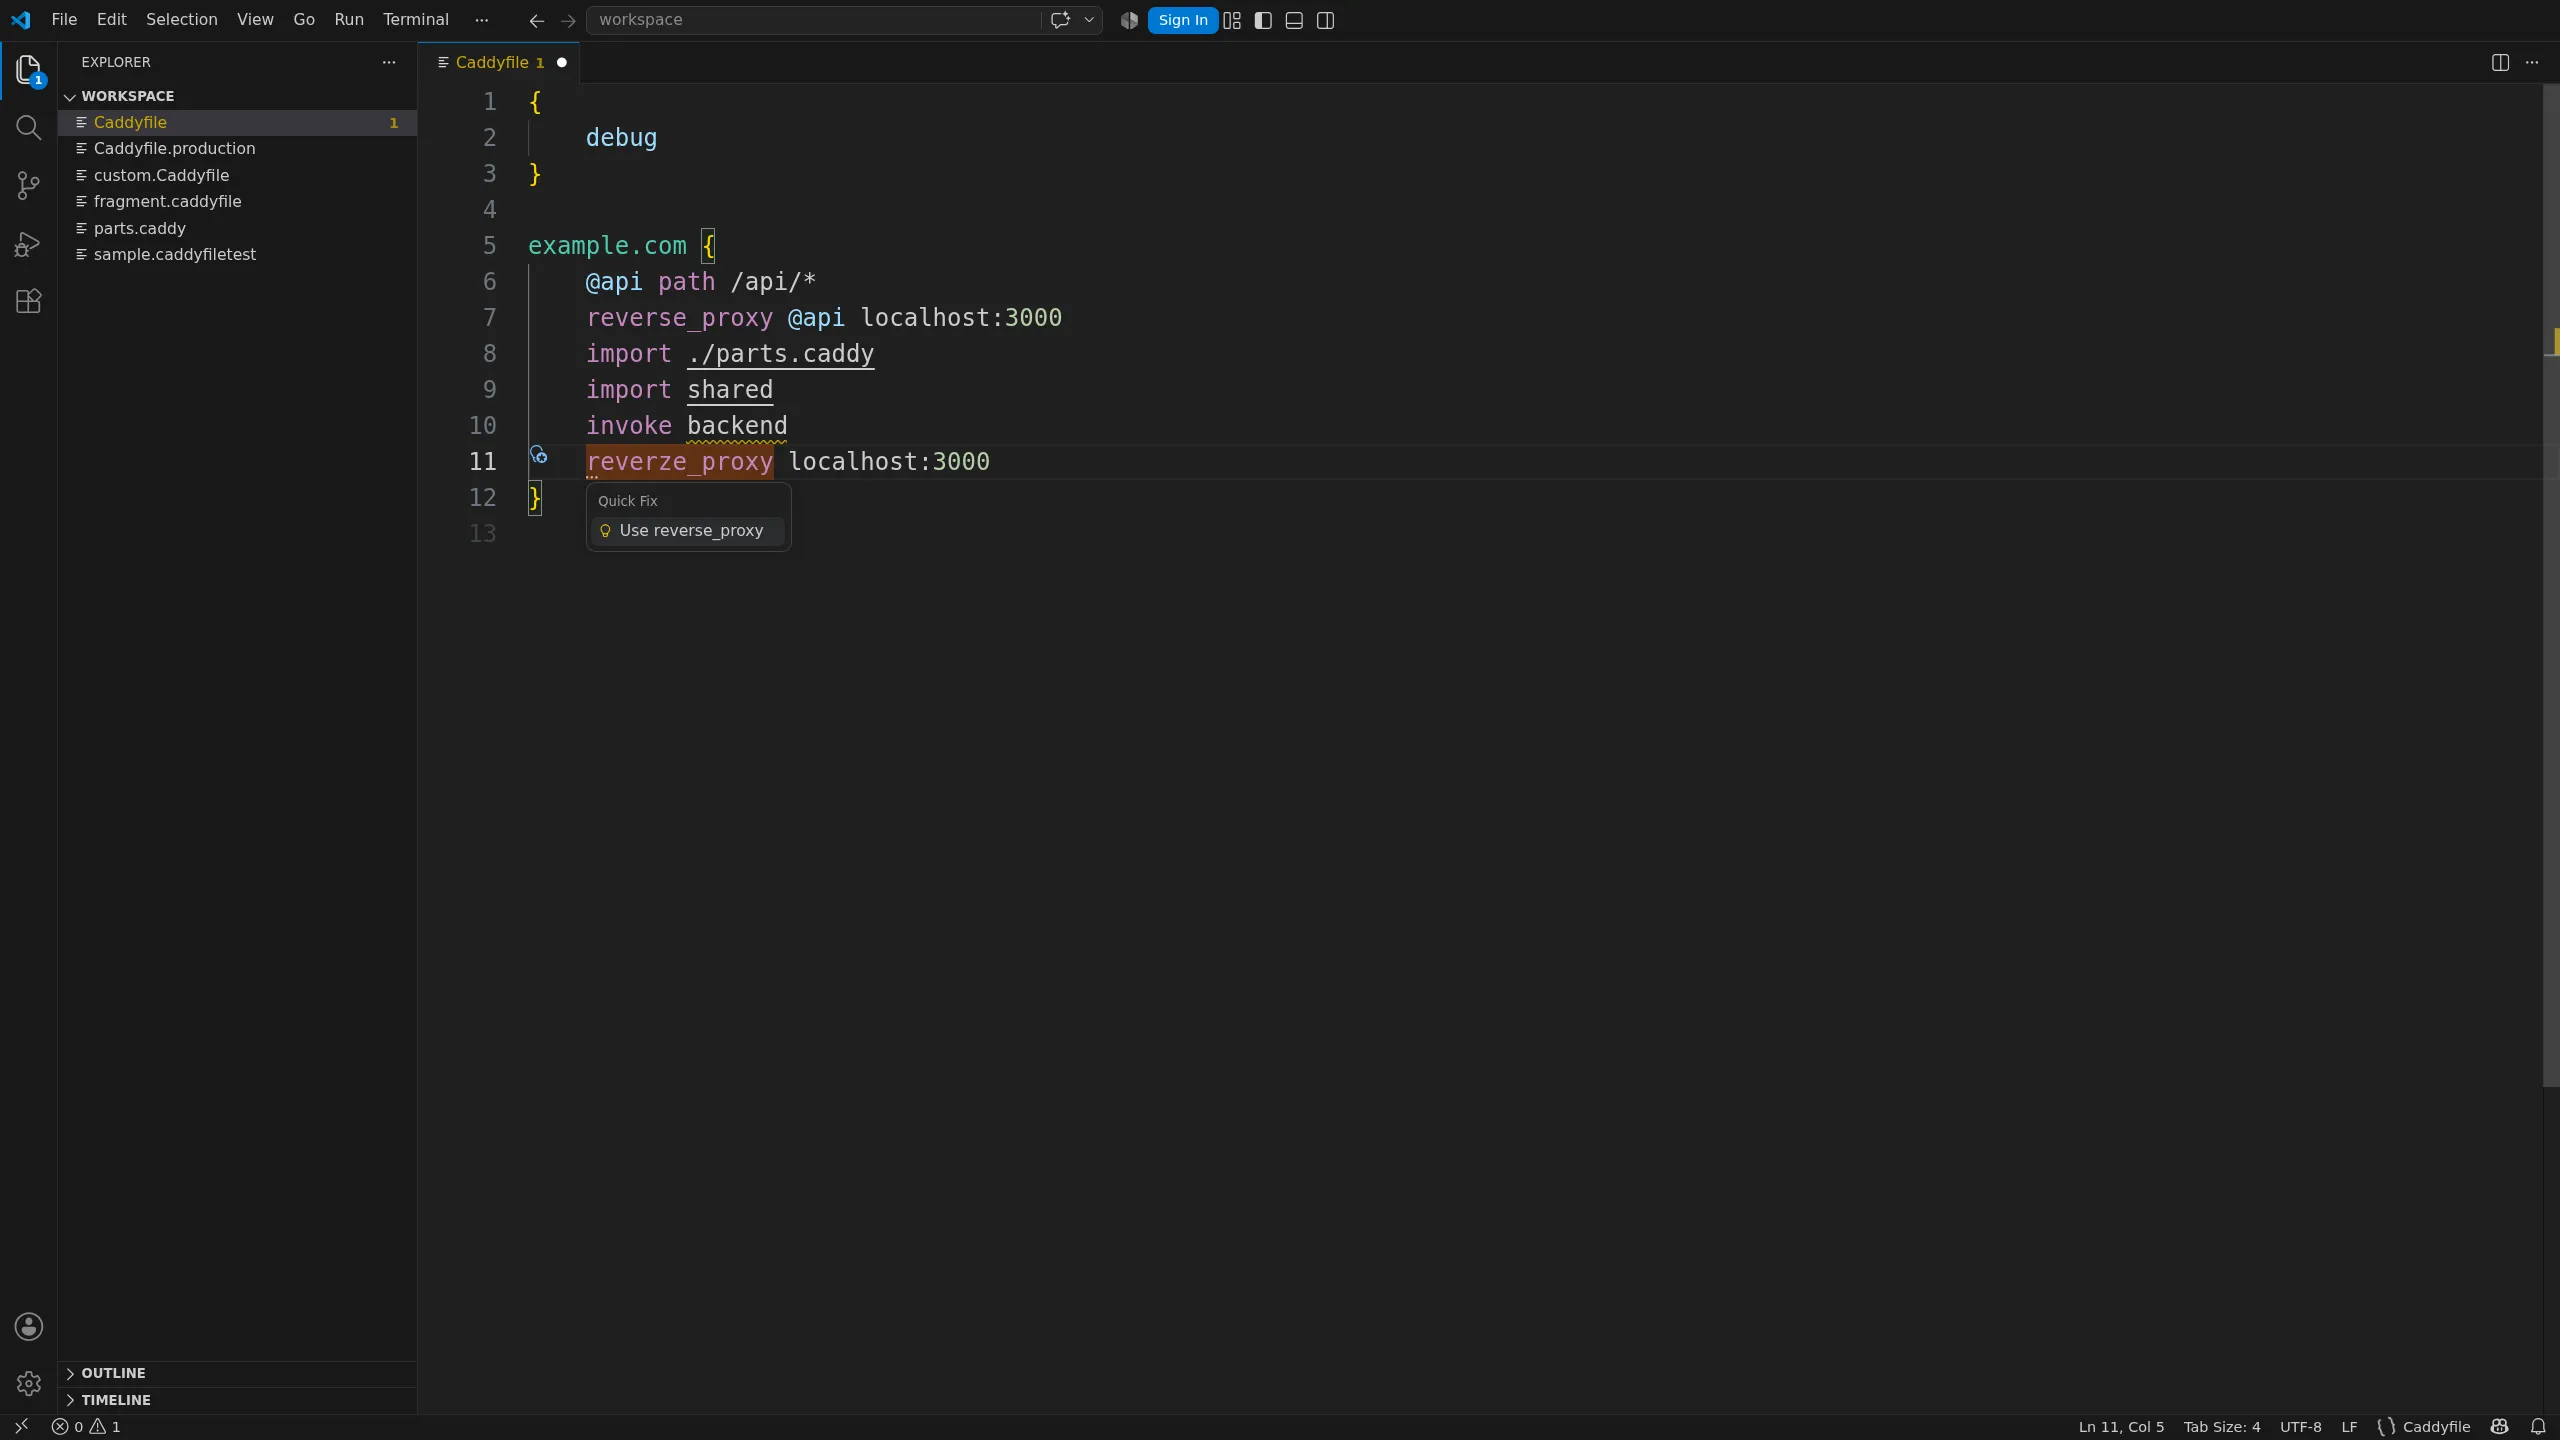Screen dimensions: 2560x1440
Task: Go forward with the right arrow
Action: (568, 20)
